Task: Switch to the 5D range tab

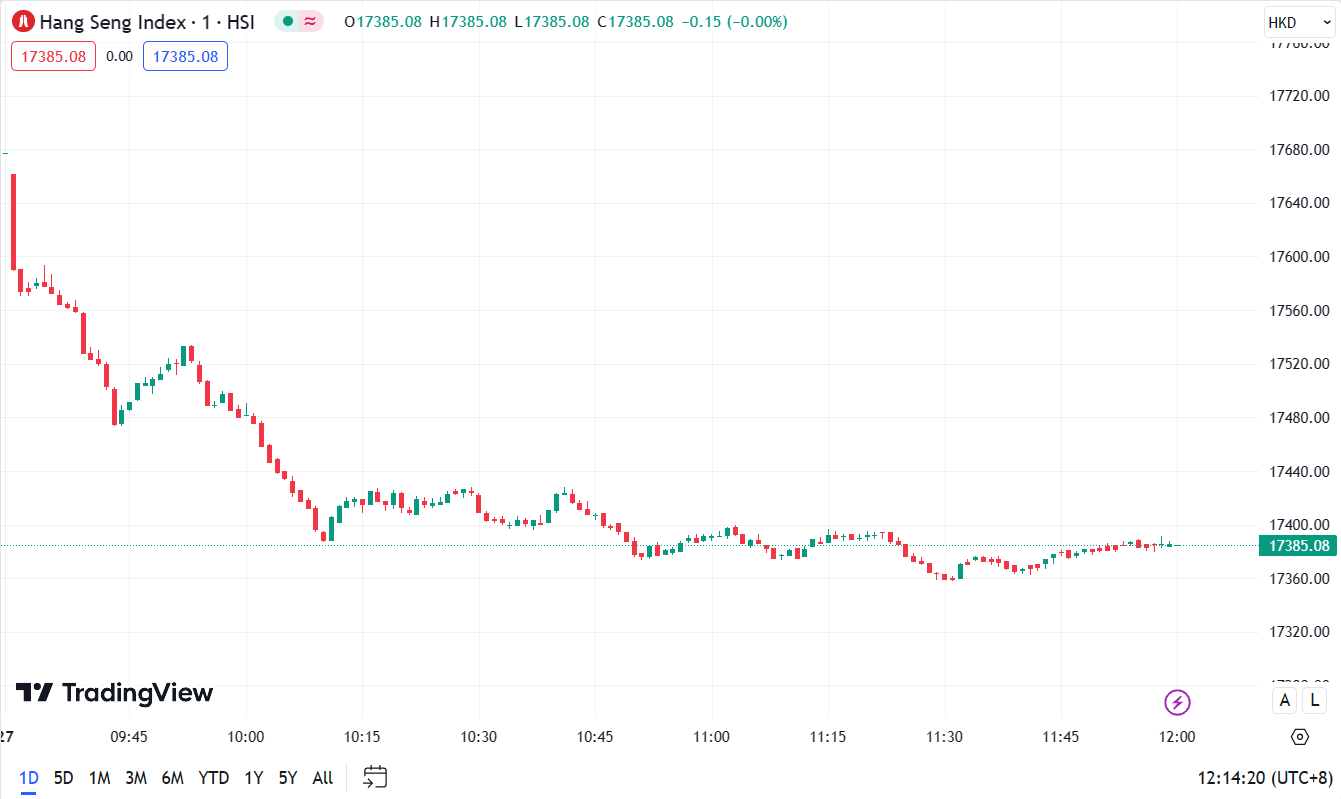Action: tap(64, 776)
